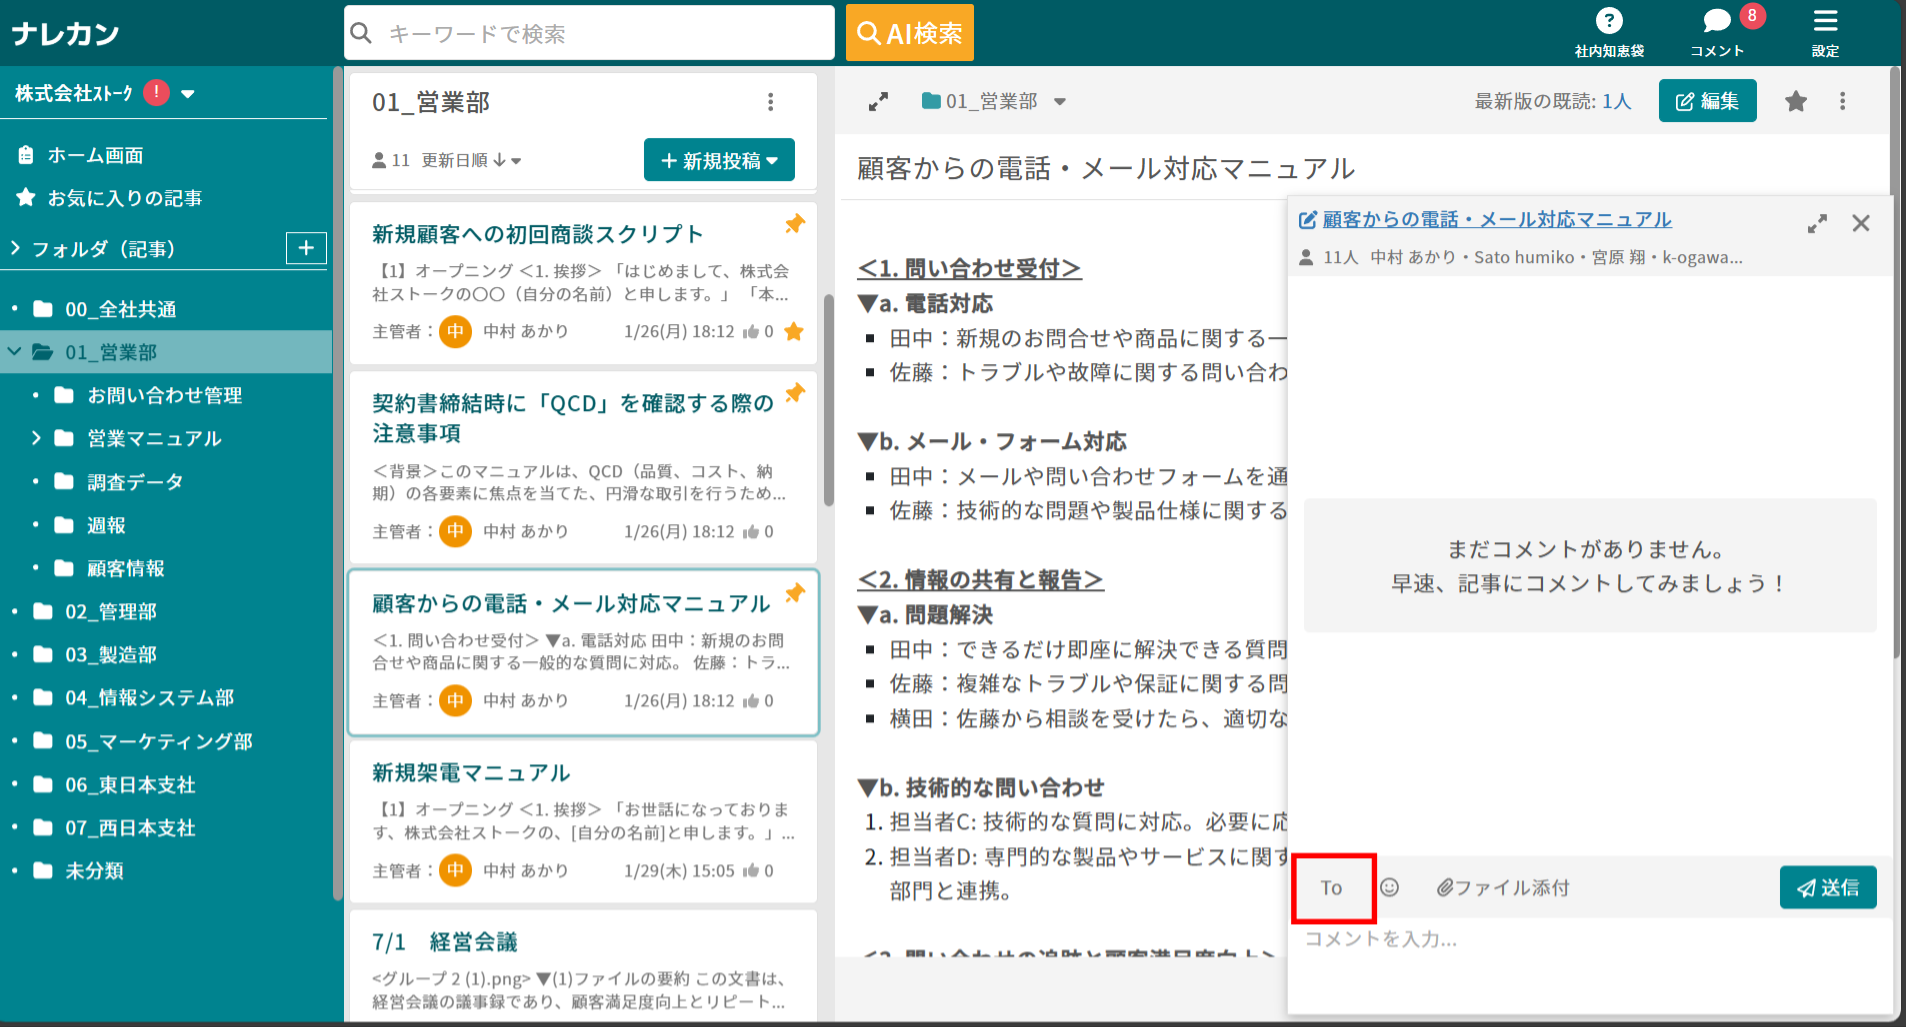
Task: Open the 新規投稿 dropdown
Action: [719, 159]
